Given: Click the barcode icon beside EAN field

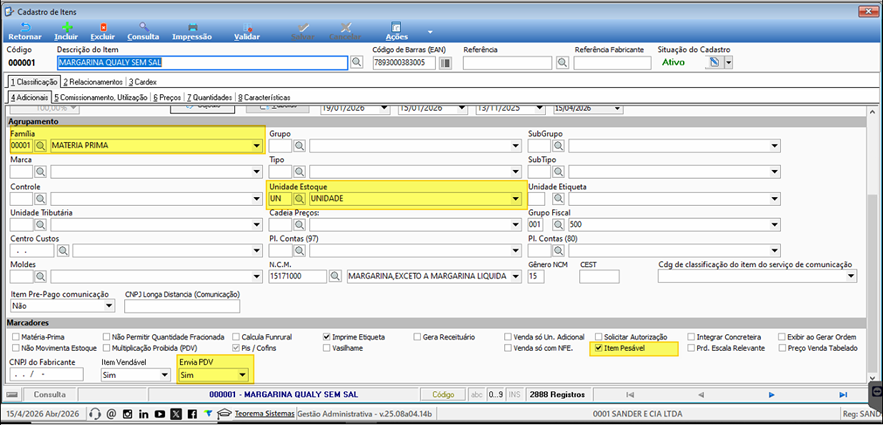Looking at the screenshot, I should (445, 62).
